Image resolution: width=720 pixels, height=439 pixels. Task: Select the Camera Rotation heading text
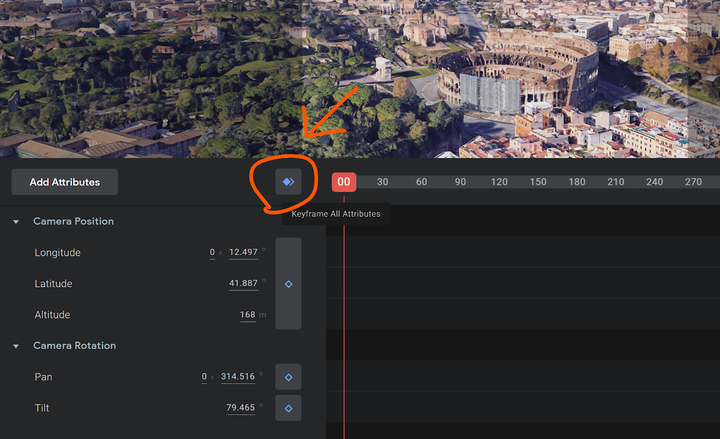click(74, 345)
